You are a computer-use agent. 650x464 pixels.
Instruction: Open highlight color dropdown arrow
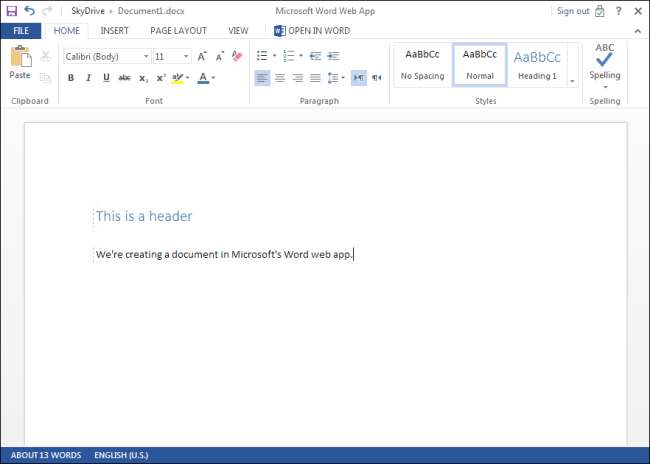click(188, 78)
